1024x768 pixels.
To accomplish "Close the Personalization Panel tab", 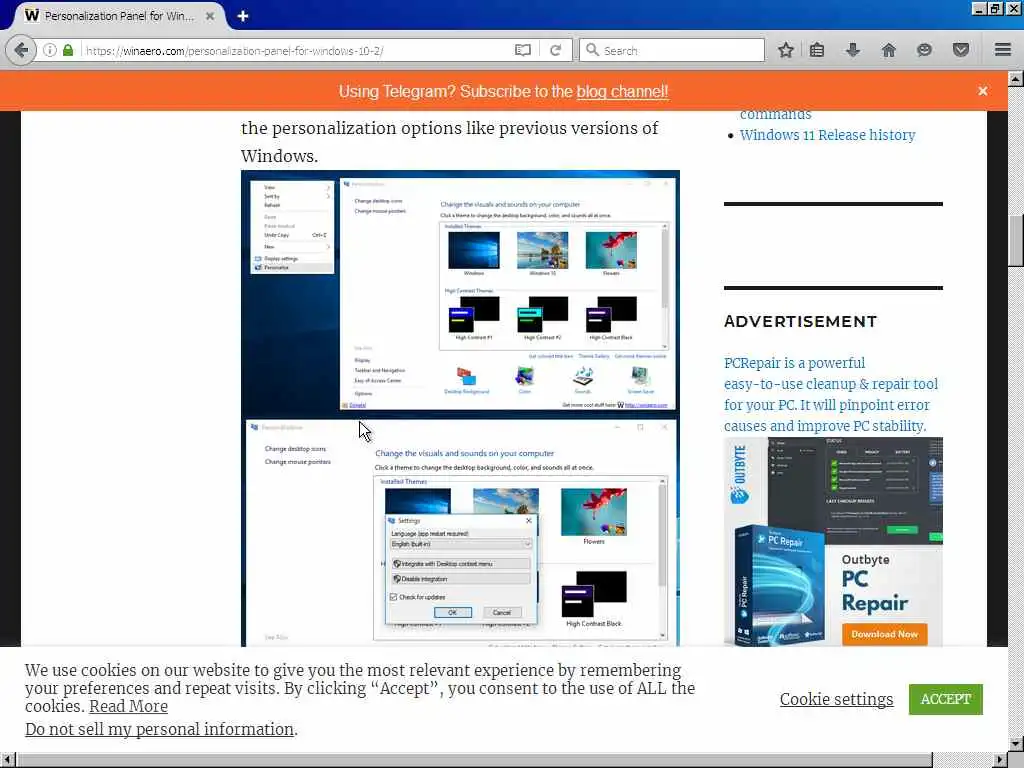I will (210, 16).
